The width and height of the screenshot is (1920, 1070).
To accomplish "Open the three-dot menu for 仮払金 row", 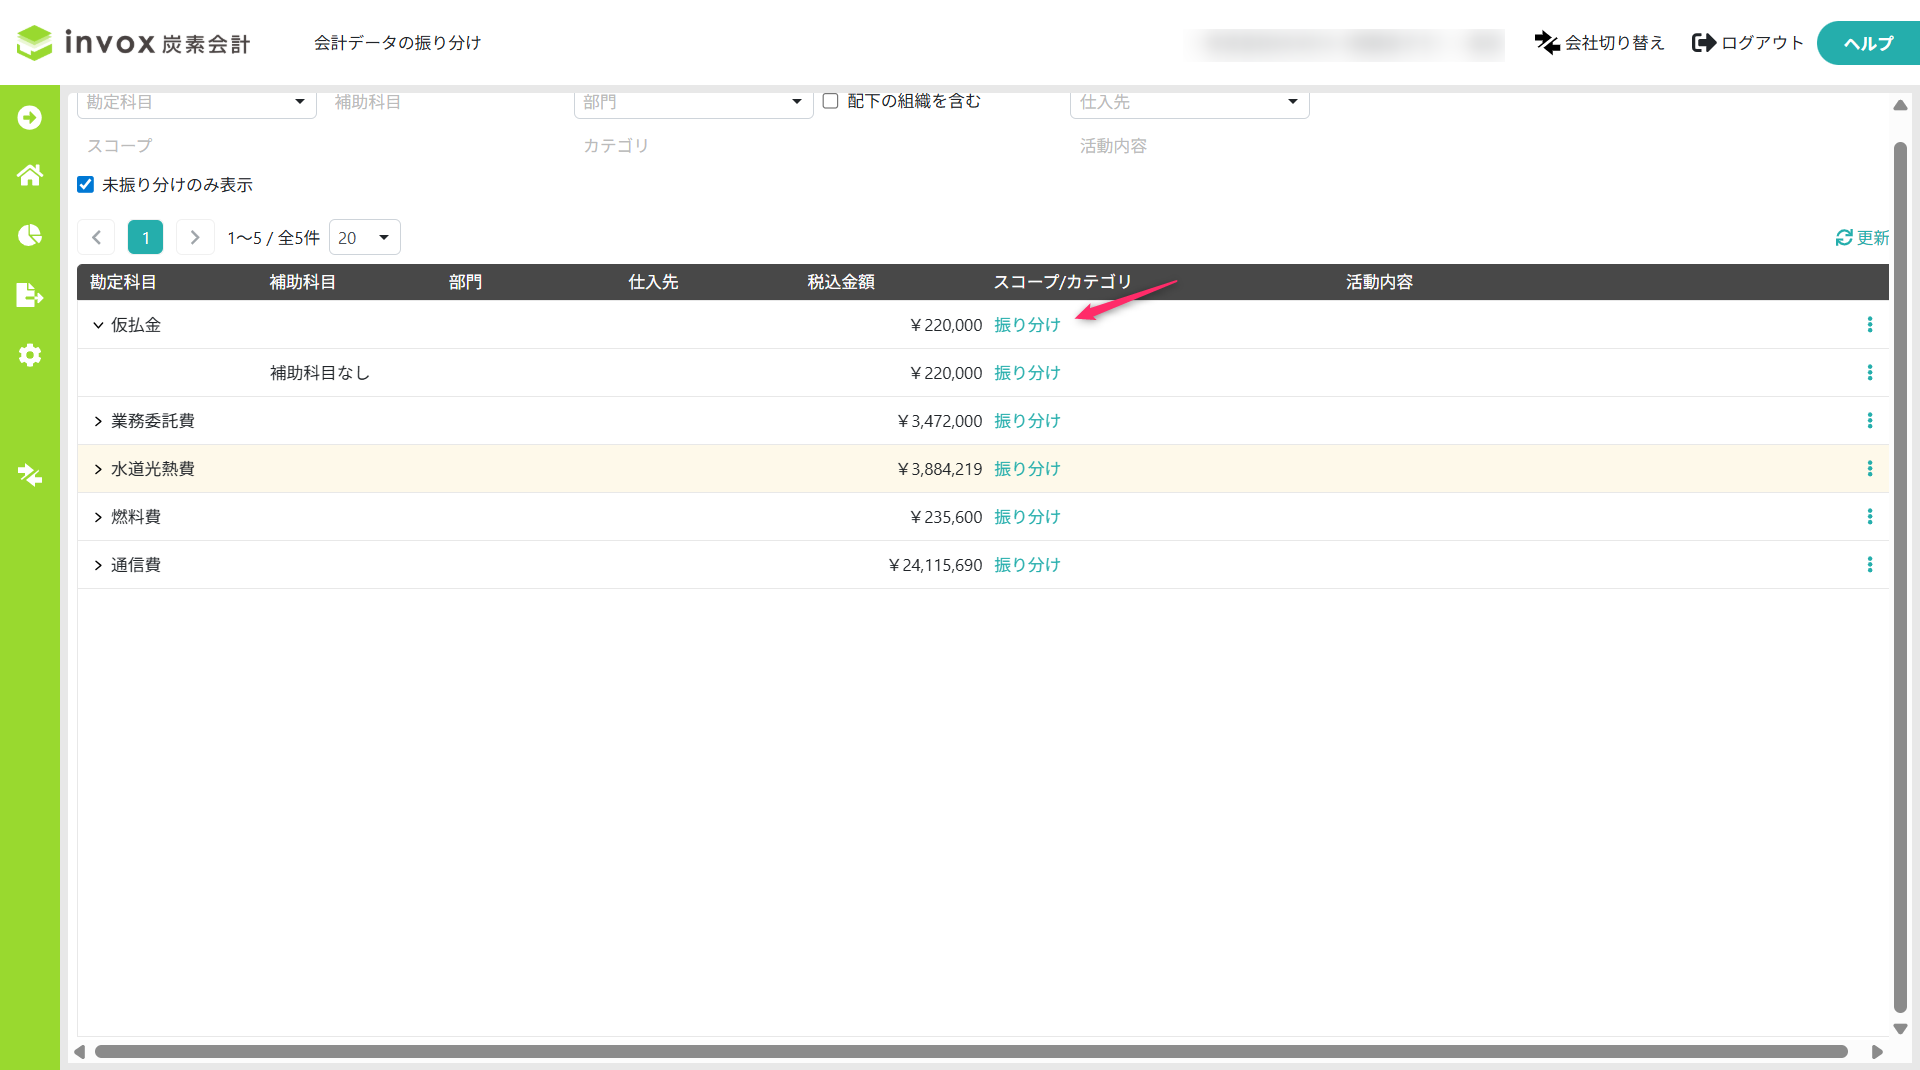I will click(x=1869, y=325).
